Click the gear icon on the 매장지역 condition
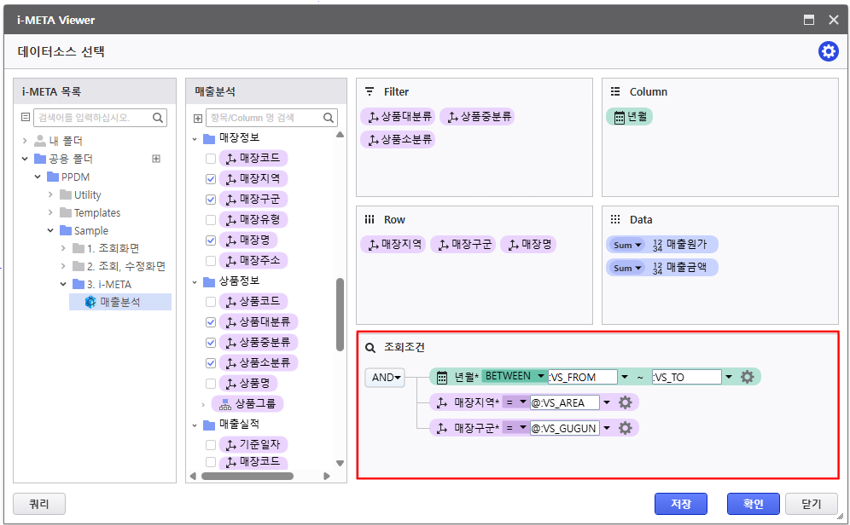The height and width of the screenshot is (525, 850). 626,402
